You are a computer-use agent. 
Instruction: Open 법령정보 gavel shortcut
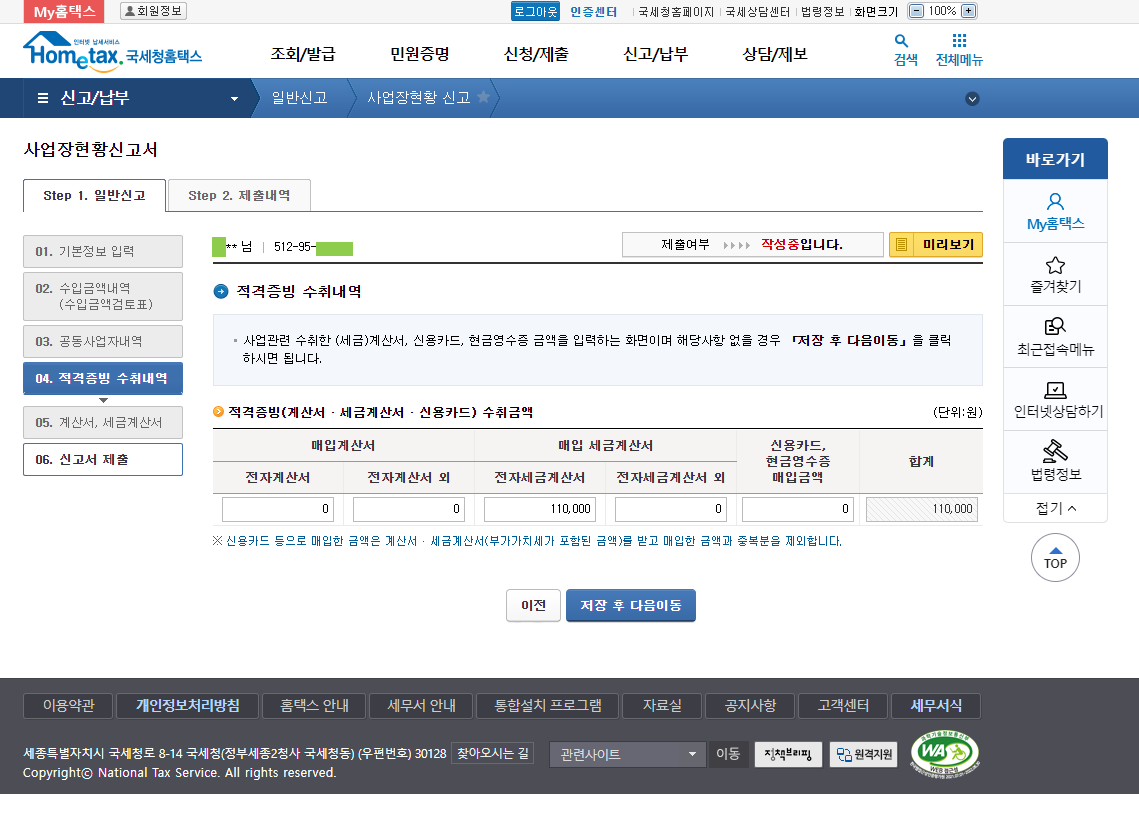[1055, 461]
